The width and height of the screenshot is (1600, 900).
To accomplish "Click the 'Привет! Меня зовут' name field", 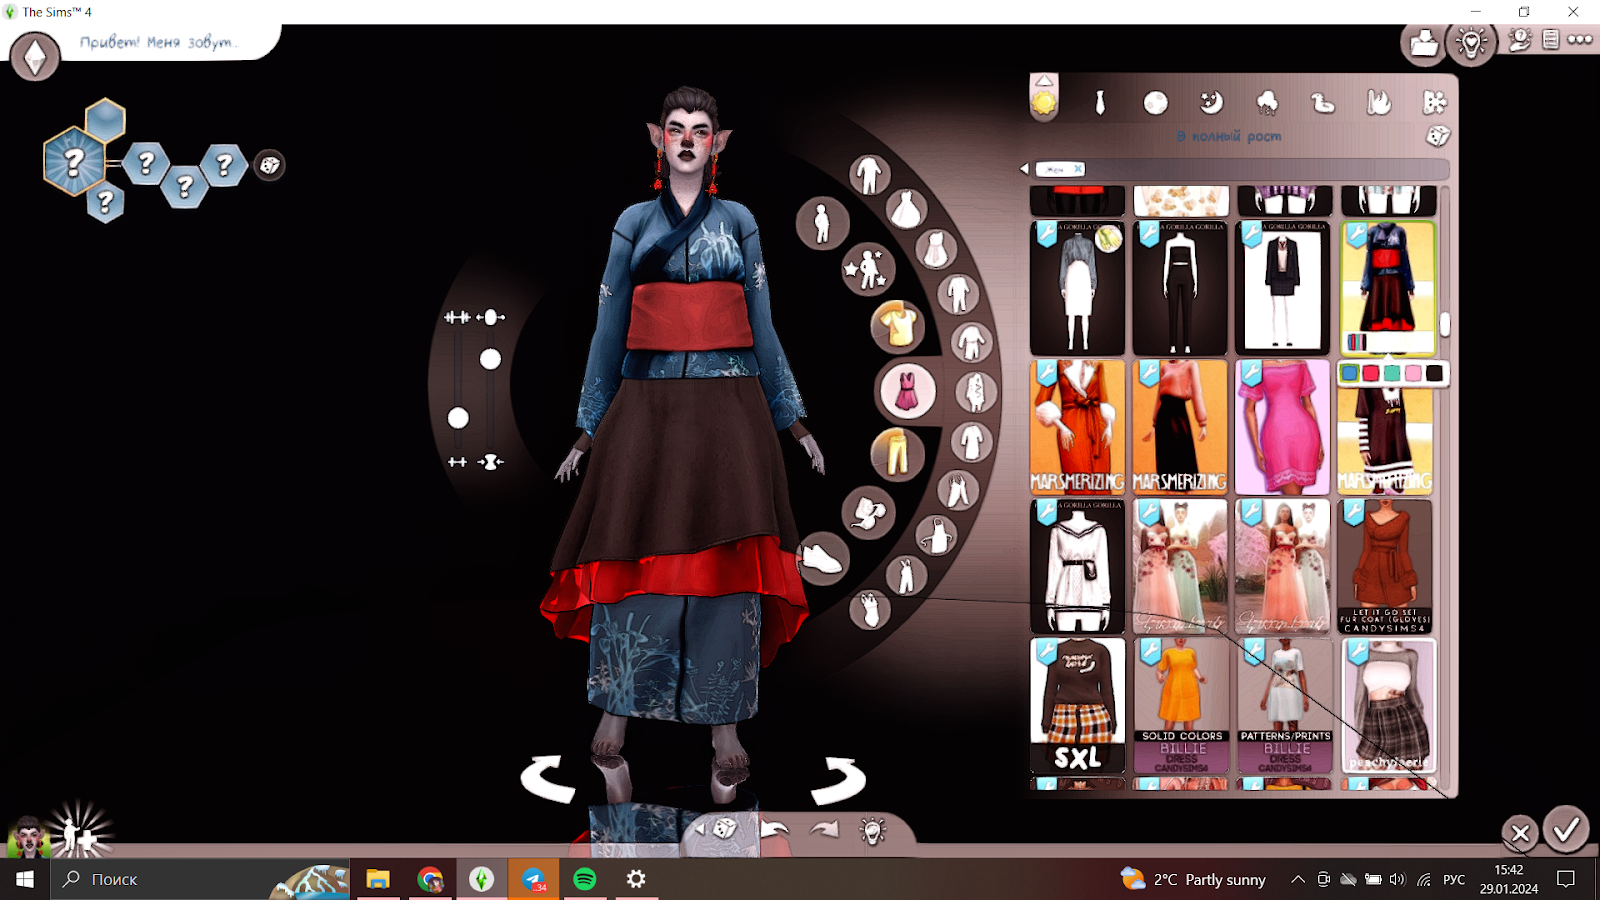I will (x=158, y=42).
